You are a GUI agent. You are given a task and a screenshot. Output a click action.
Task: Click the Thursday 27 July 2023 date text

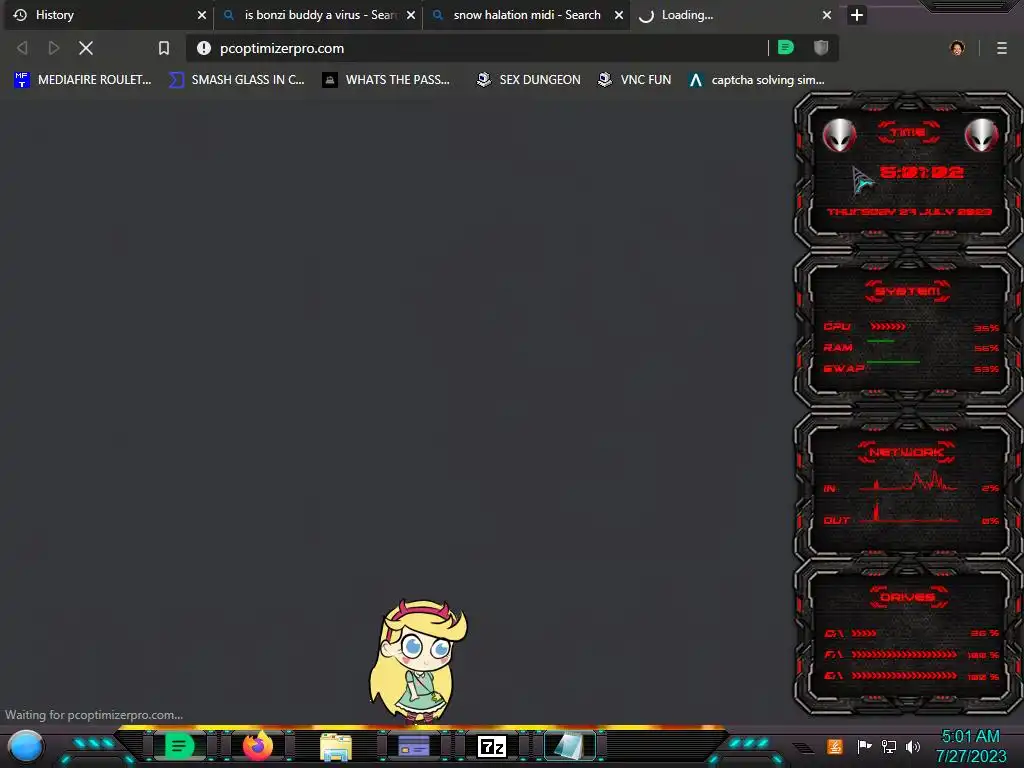point(909,212)
